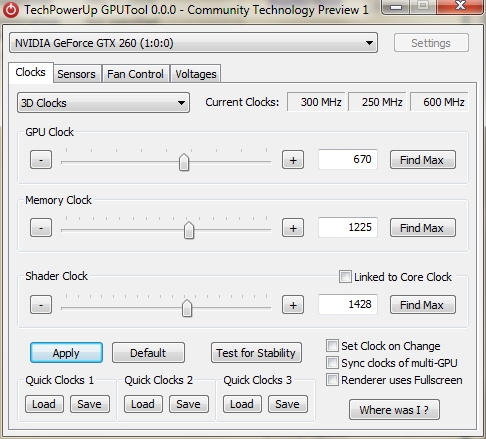
Task: Increase Shader Clock with plus button
Action: click(293, 305)
